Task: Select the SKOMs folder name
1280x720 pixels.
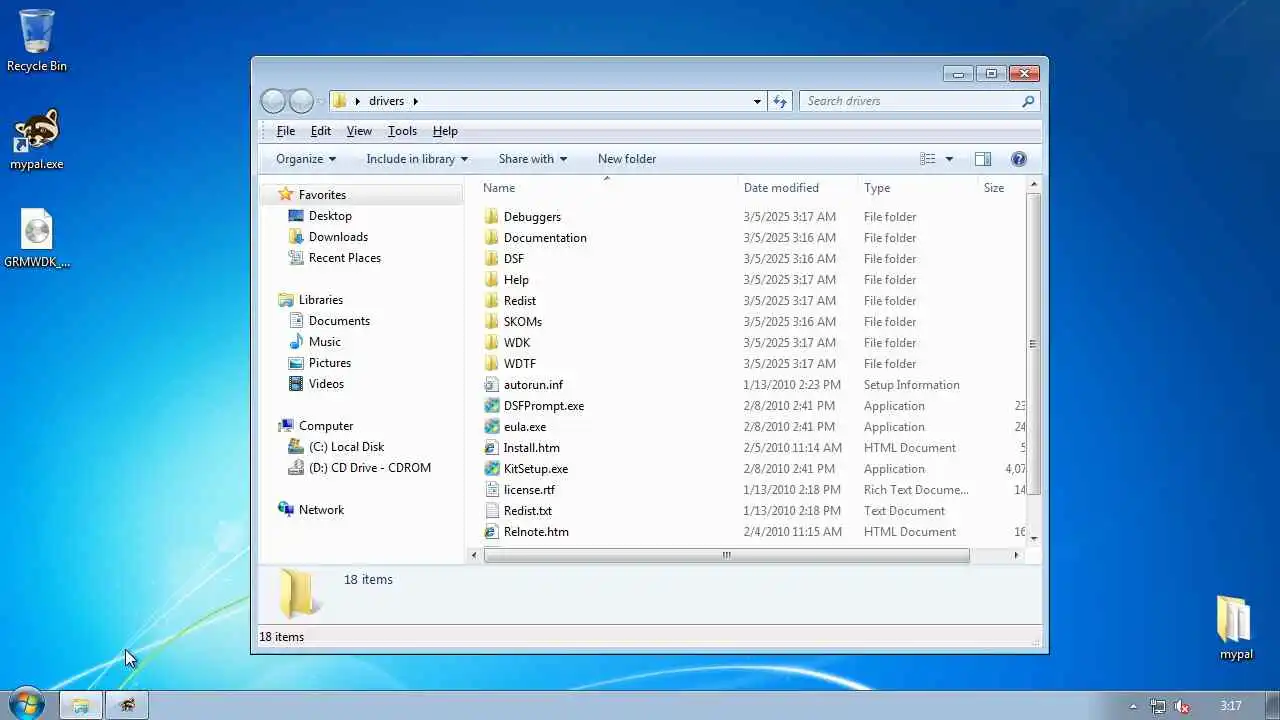Action: 523,322
